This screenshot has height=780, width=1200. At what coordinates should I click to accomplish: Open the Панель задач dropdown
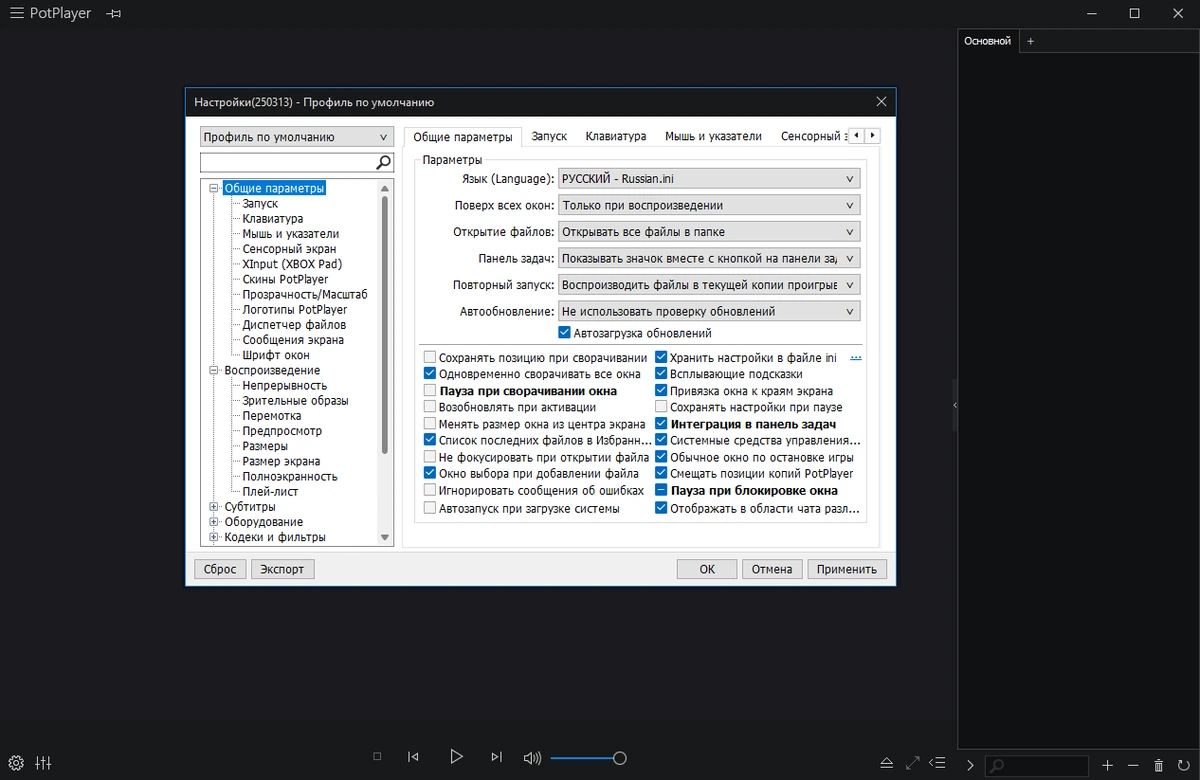pyautogui.click(x=709, y=258)
